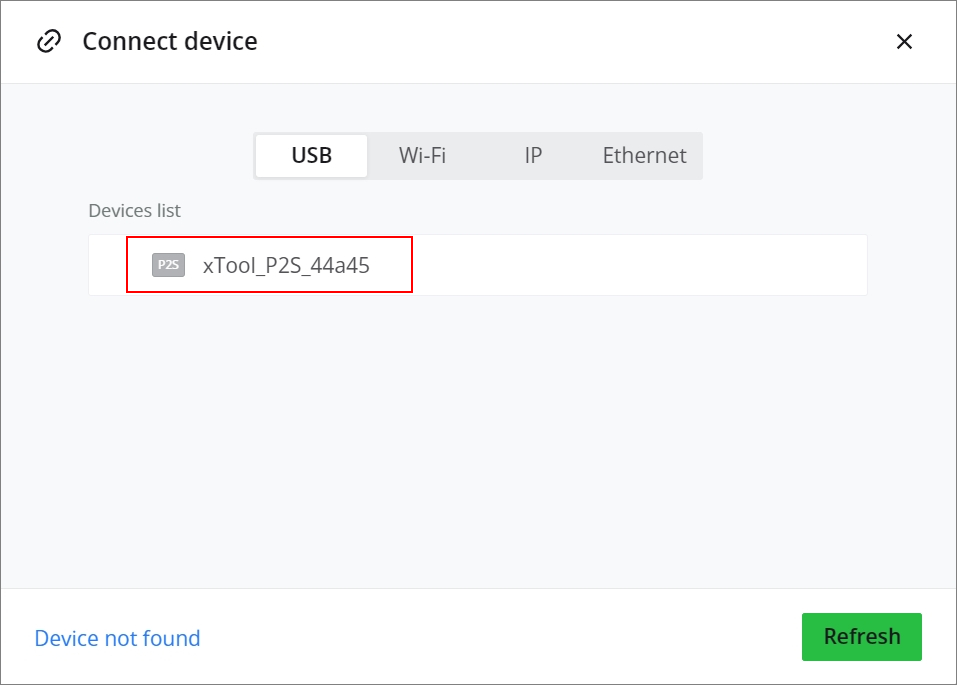Viewport: 957px width, 685px height.
Task: Open the Device not found link
Action: (x=117, y=638)
